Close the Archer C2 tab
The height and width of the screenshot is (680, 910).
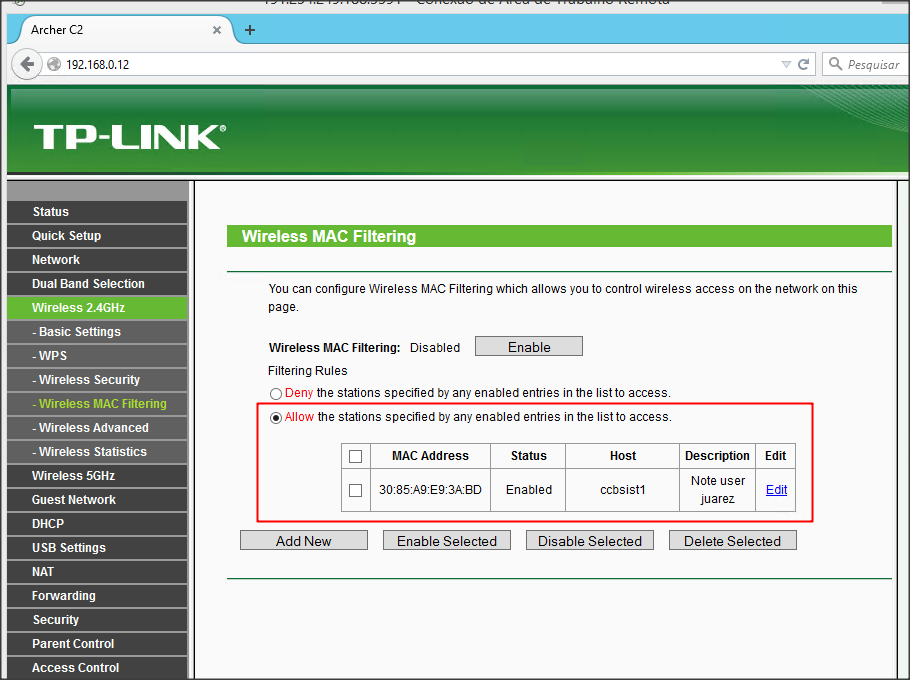(x=216, y=30)
